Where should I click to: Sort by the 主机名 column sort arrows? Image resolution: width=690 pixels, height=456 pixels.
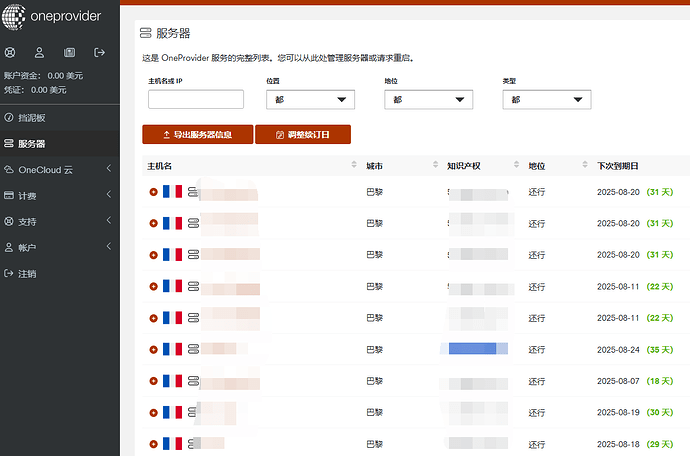pyautogui.click(x=354, y=165)
